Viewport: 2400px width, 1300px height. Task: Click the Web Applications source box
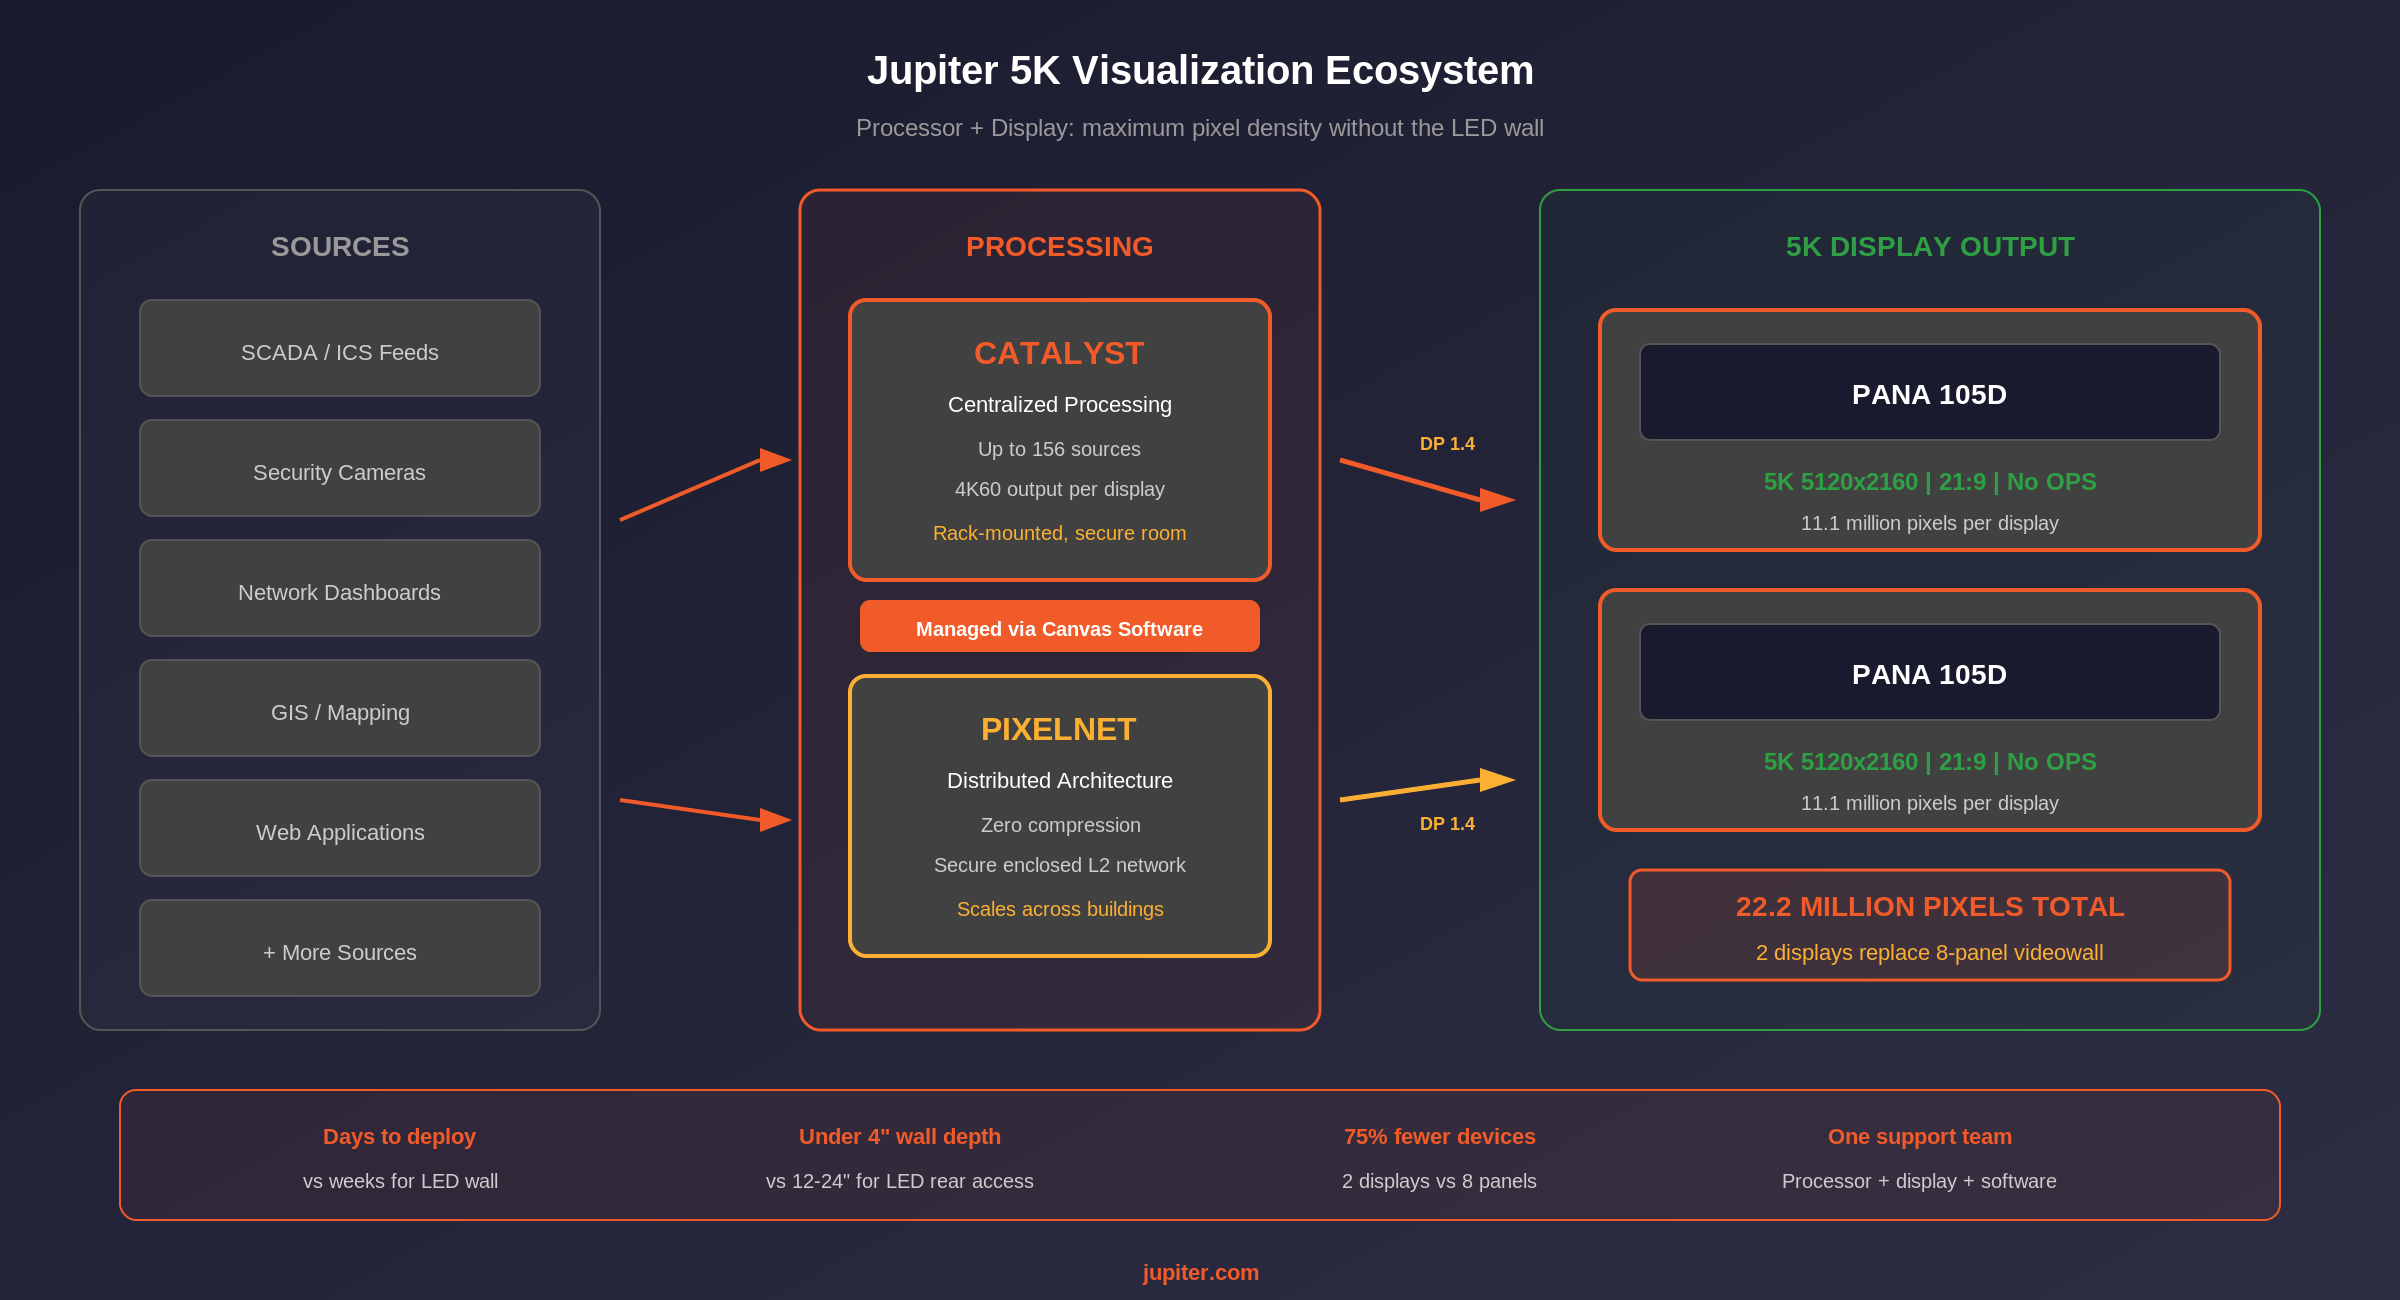coord(340,828)
